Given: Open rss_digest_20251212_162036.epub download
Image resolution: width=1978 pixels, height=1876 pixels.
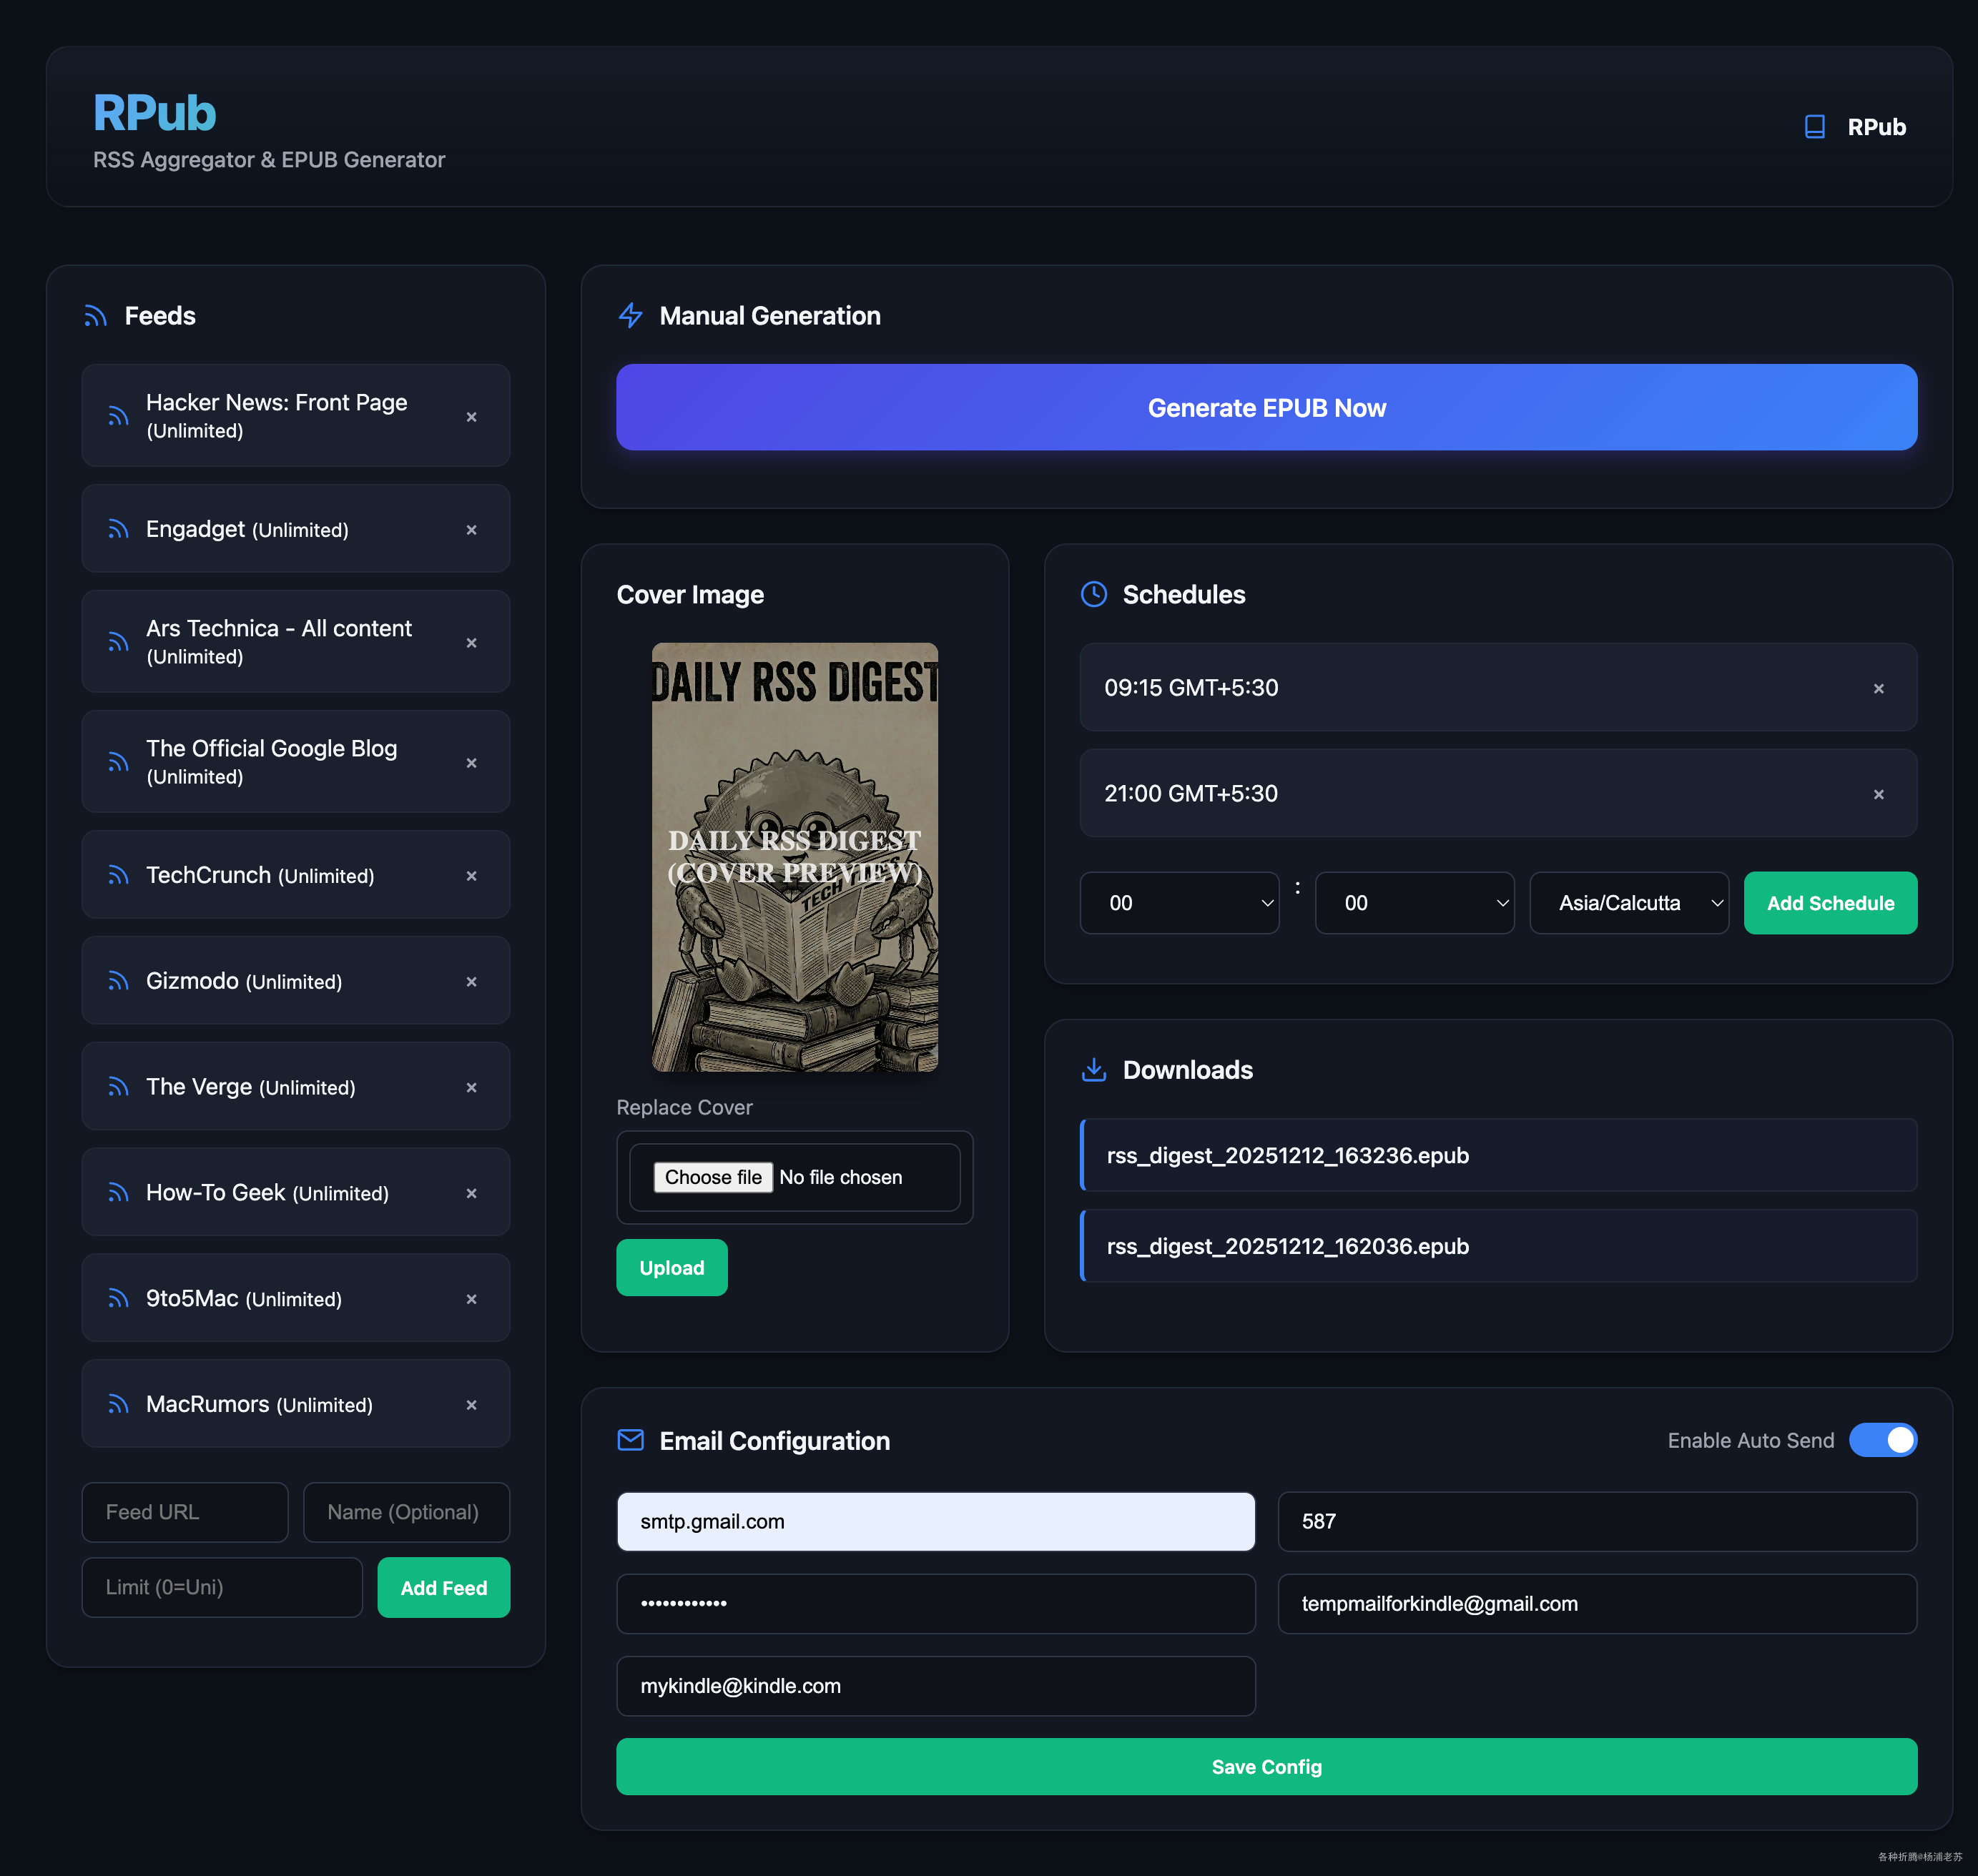Looking at the screenshot, I should click(1287, 1246).
